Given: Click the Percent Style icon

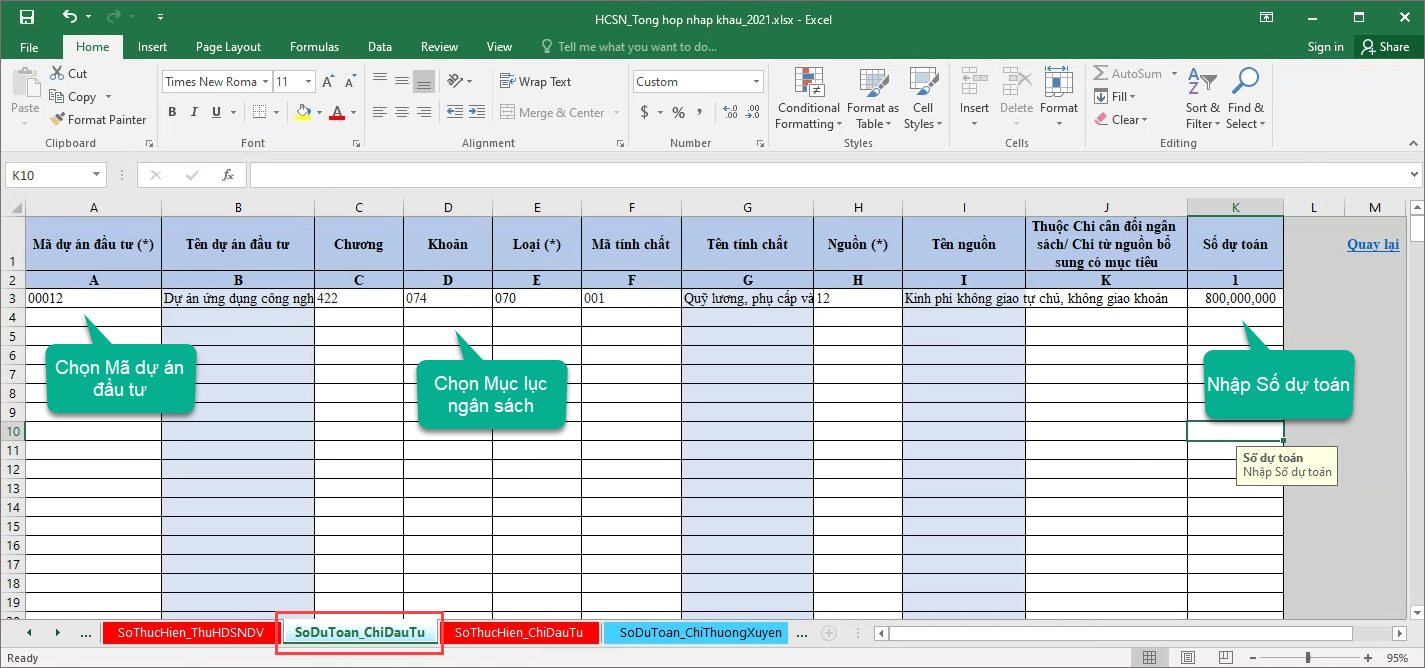Looking at the screenshot, I should point(678,112).
